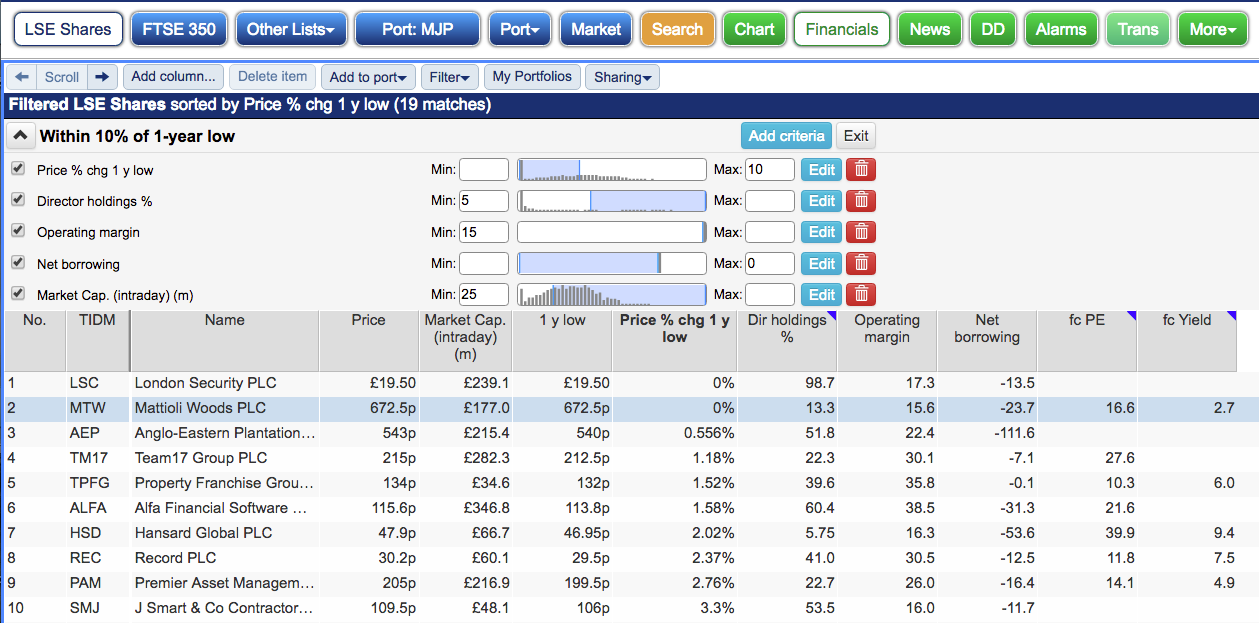This screenshot has width=1259, height=623.
Task: Open the Alarms tab
Action: [x=1062, y=29]
